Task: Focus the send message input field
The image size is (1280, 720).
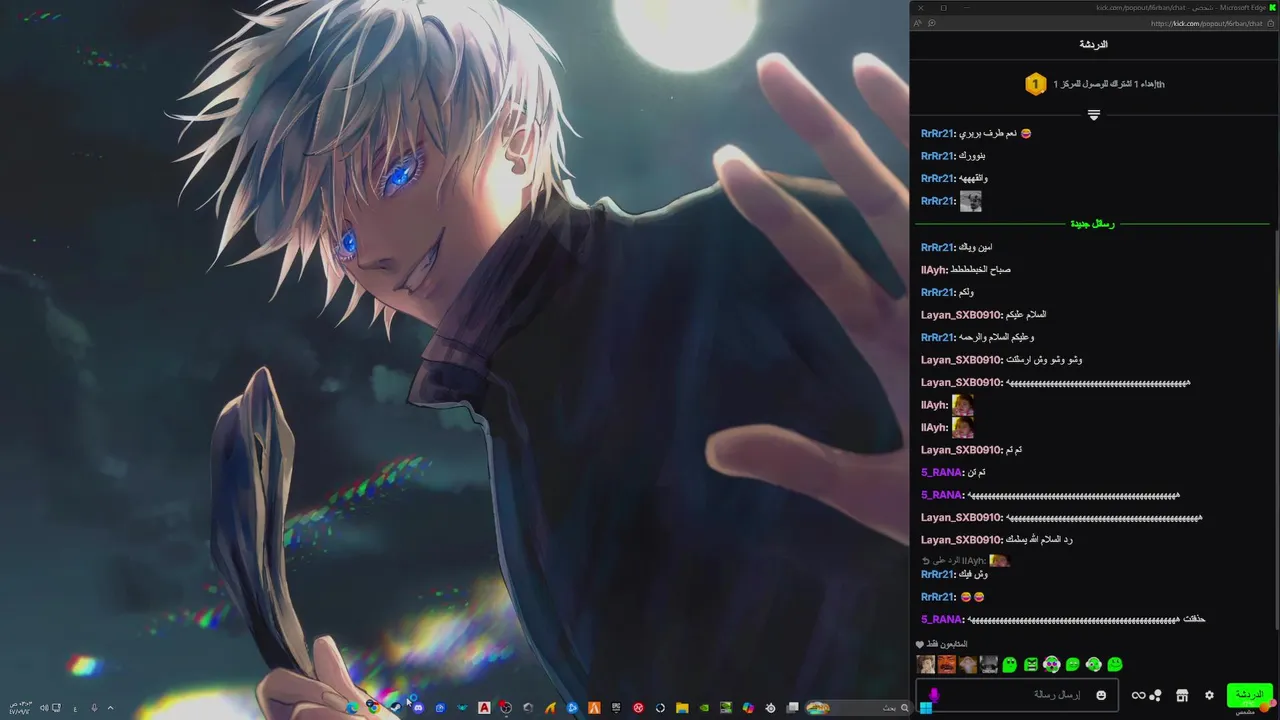Action: pyautogui.click(x=1017, y=695)
